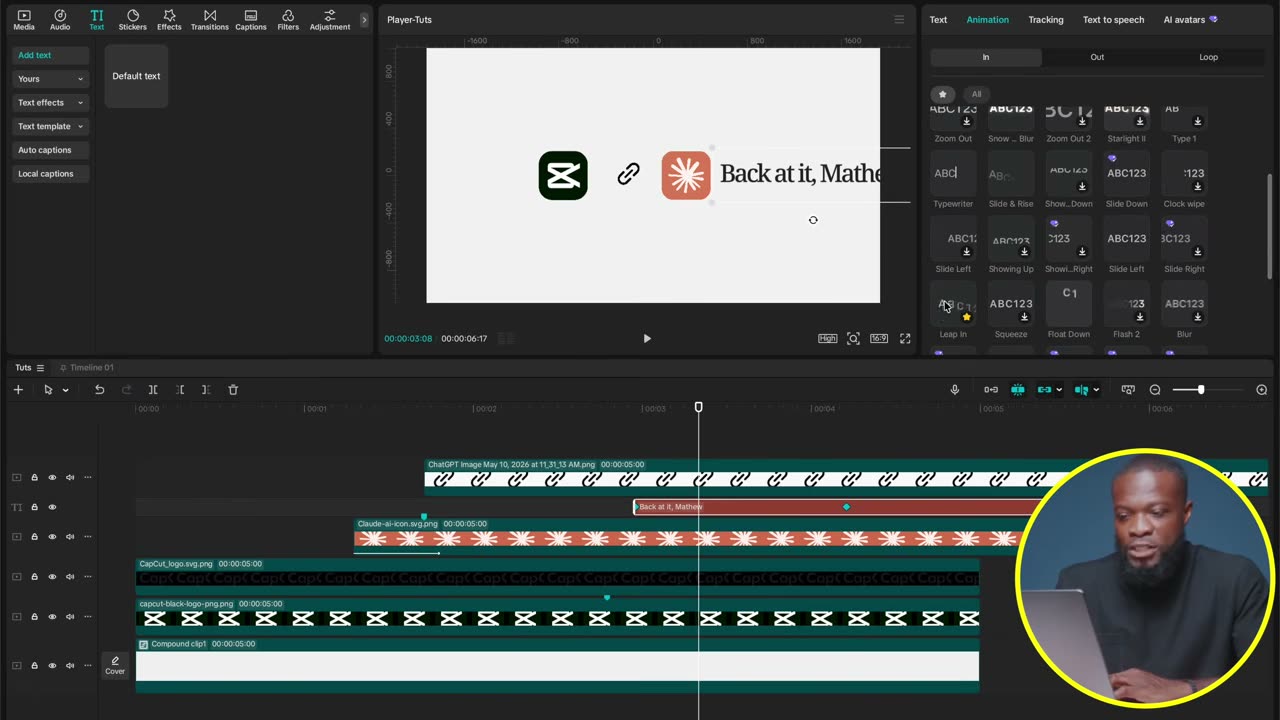The height and width of the screenshot is (720, 1280).
Task: Open the Stickers panel
Action: [133, 20]
